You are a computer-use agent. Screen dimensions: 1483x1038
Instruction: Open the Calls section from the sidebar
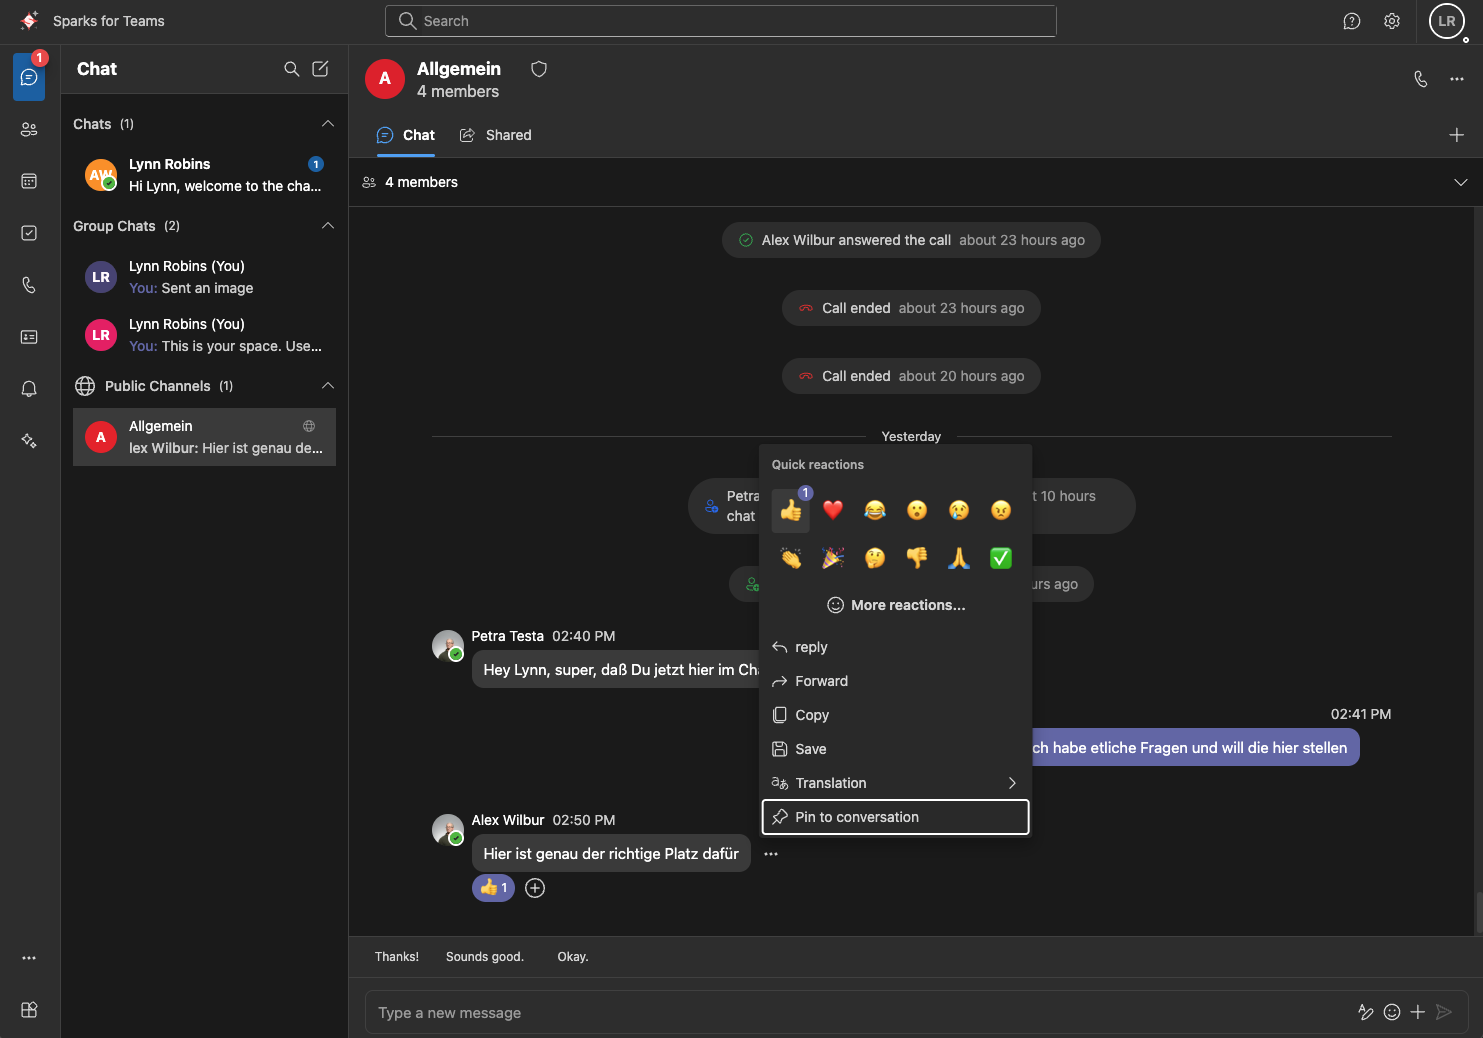click(x=29, y=285)
